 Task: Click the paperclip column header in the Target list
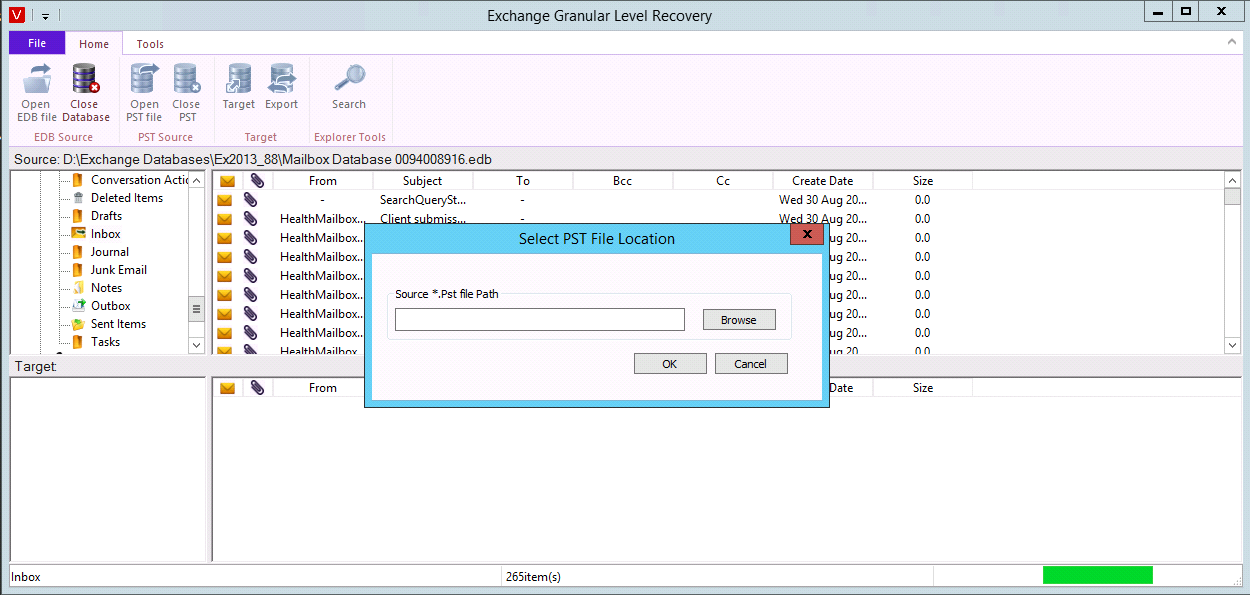coord(257,388)
